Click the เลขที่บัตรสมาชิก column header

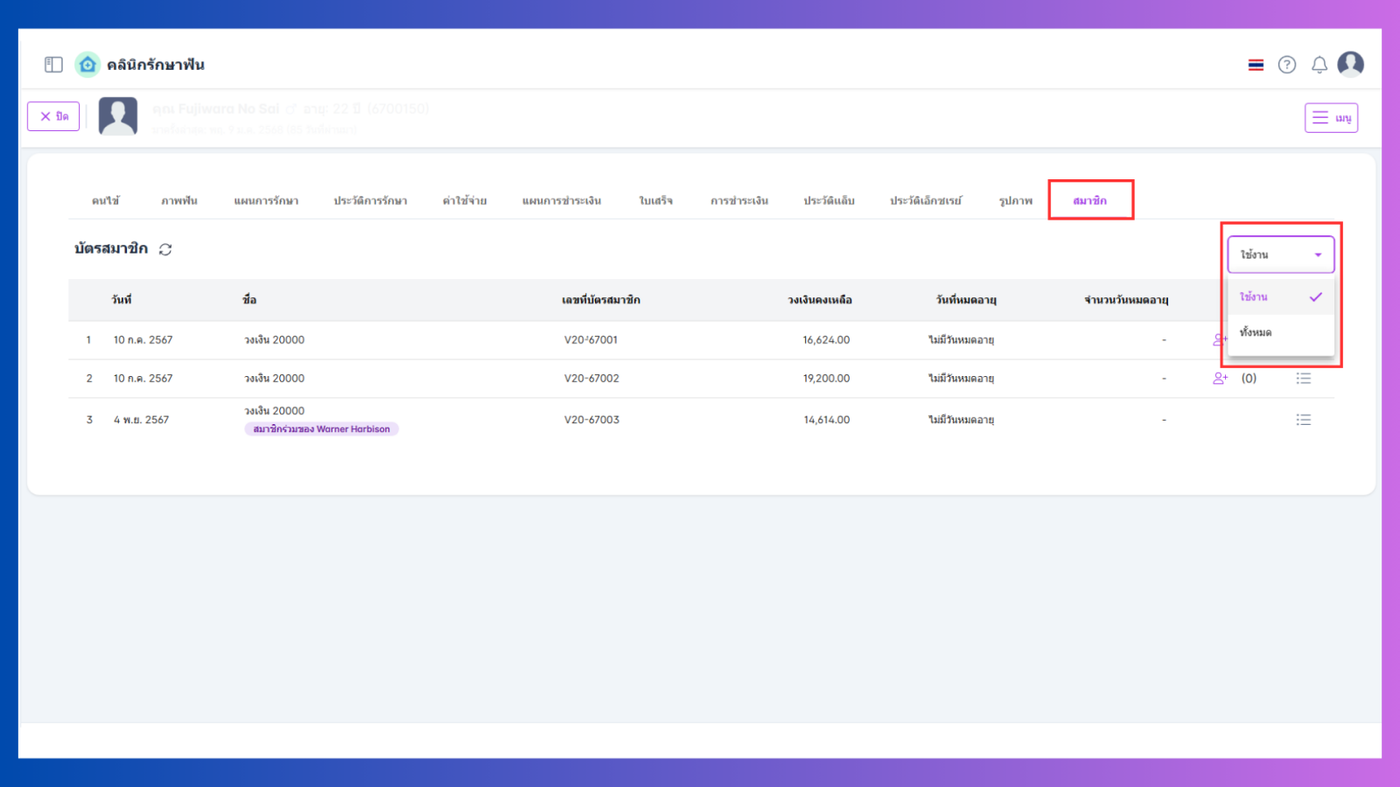coord(601,300)
